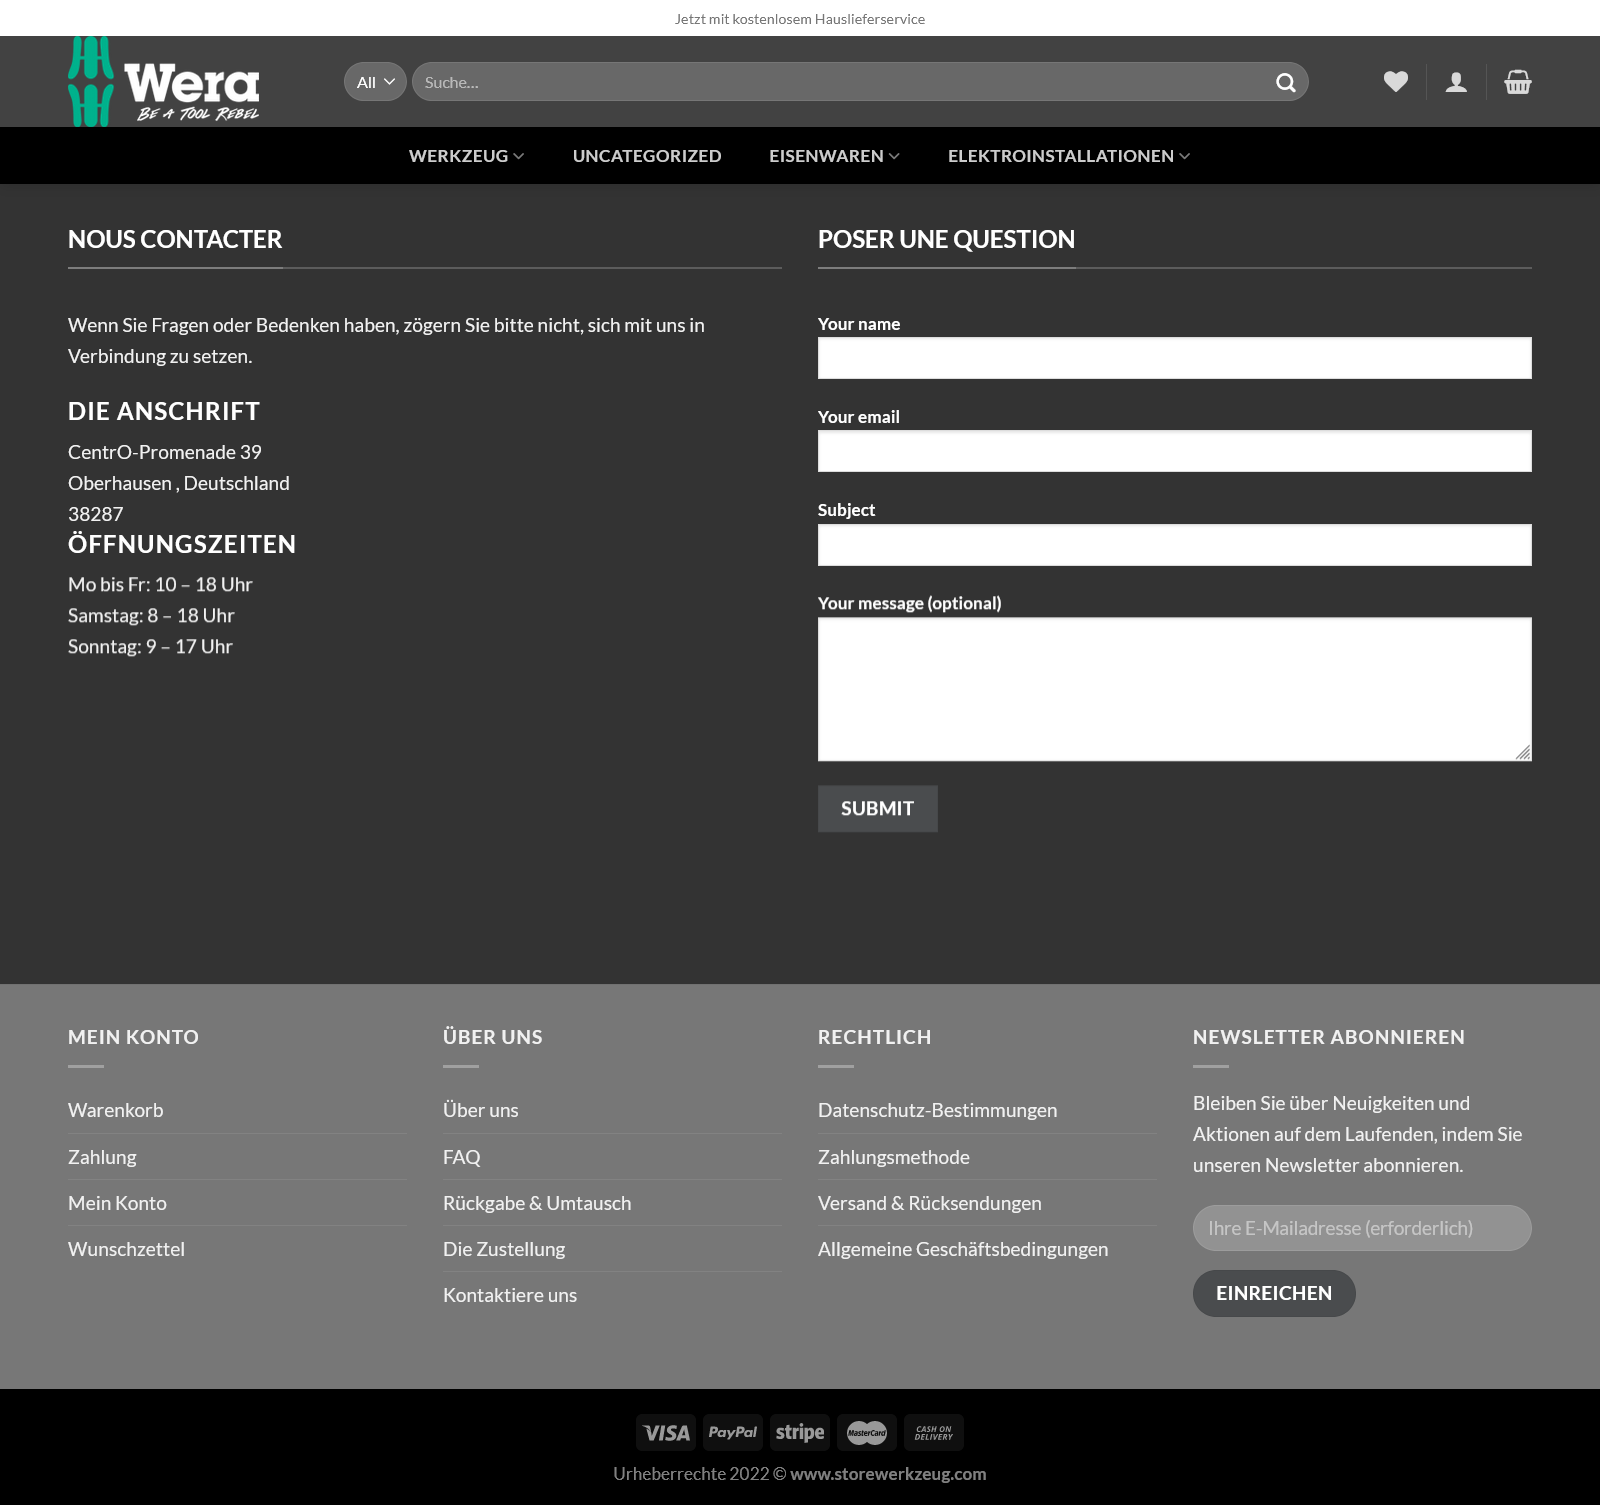Open the Wunschzettel footer link

[126, 1249]
